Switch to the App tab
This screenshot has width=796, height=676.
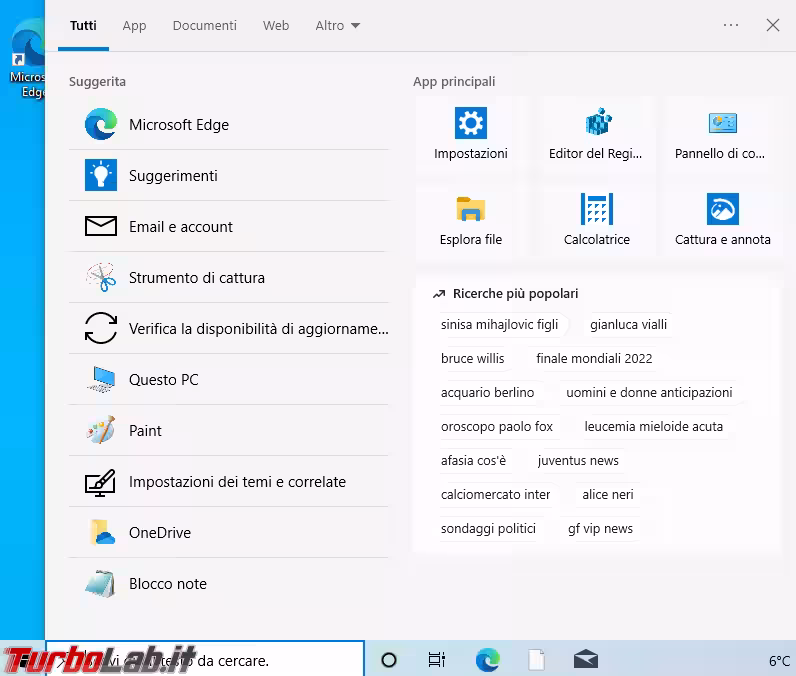pyautogui.click(x=134, y=26)
